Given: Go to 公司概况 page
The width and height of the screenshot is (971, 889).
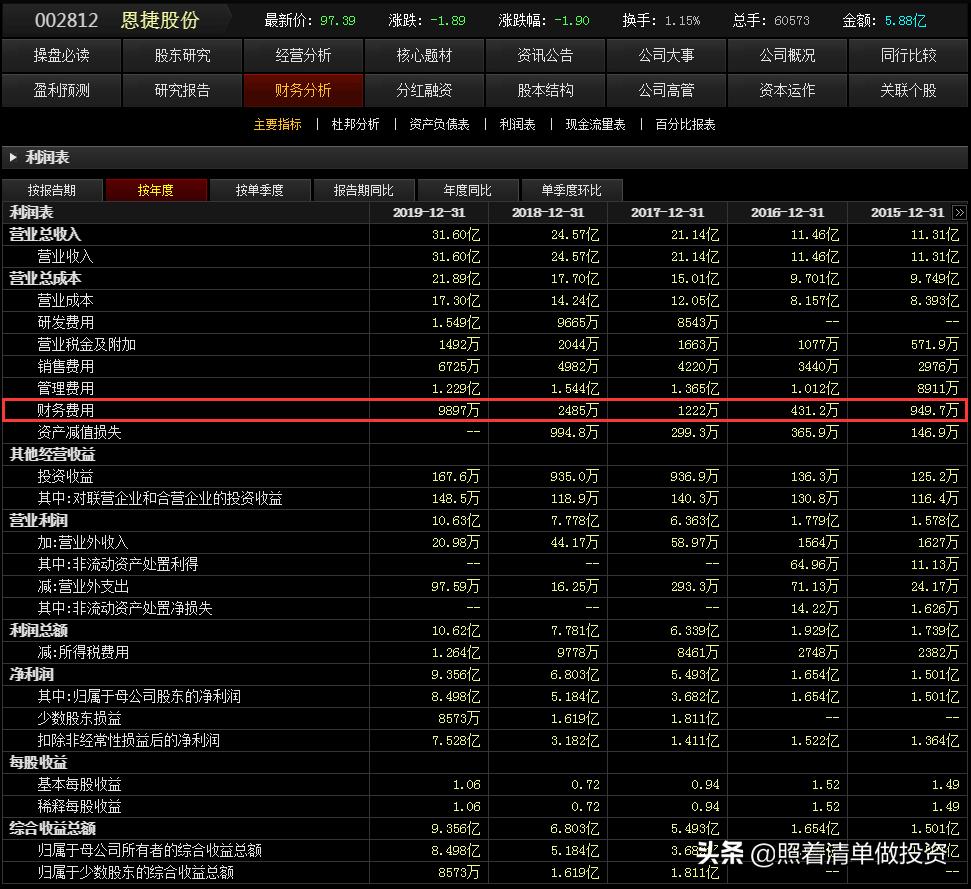Looking at the screenshot, I should pyautogui.click(x=787, y=56).
